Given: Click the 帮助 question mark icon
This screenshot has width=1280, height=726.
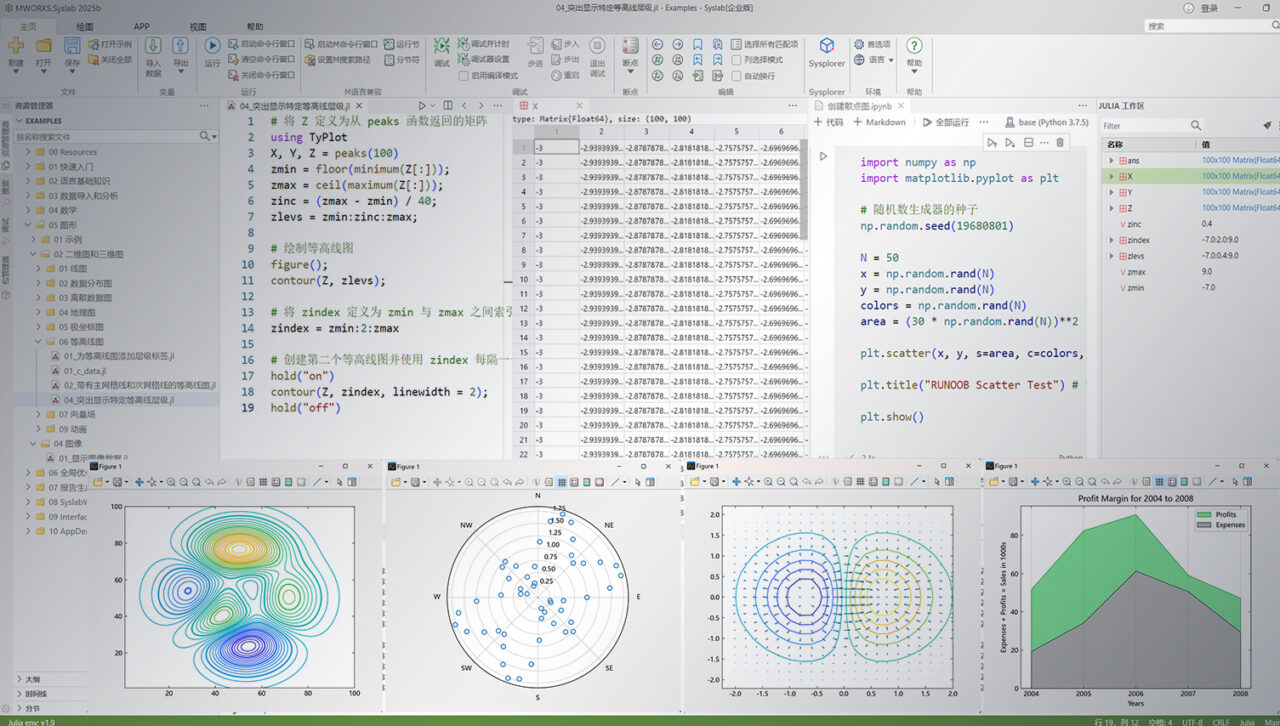Looking at the screenshot, I should tap(914, 45).
